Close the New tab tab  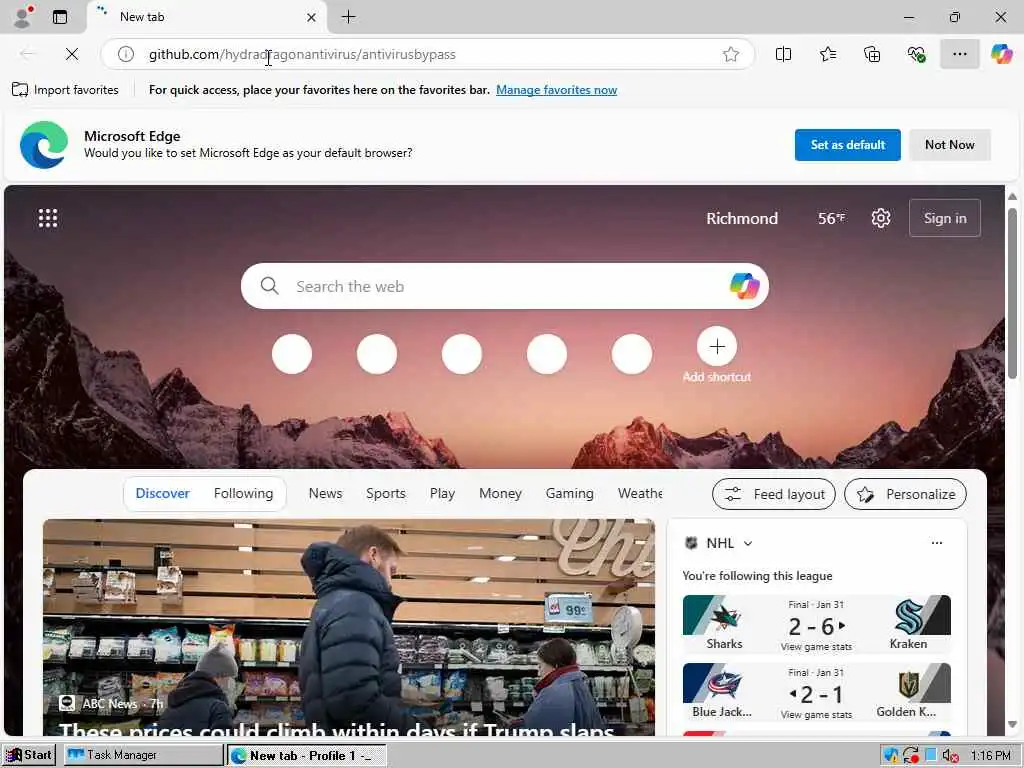pos(312,17)
